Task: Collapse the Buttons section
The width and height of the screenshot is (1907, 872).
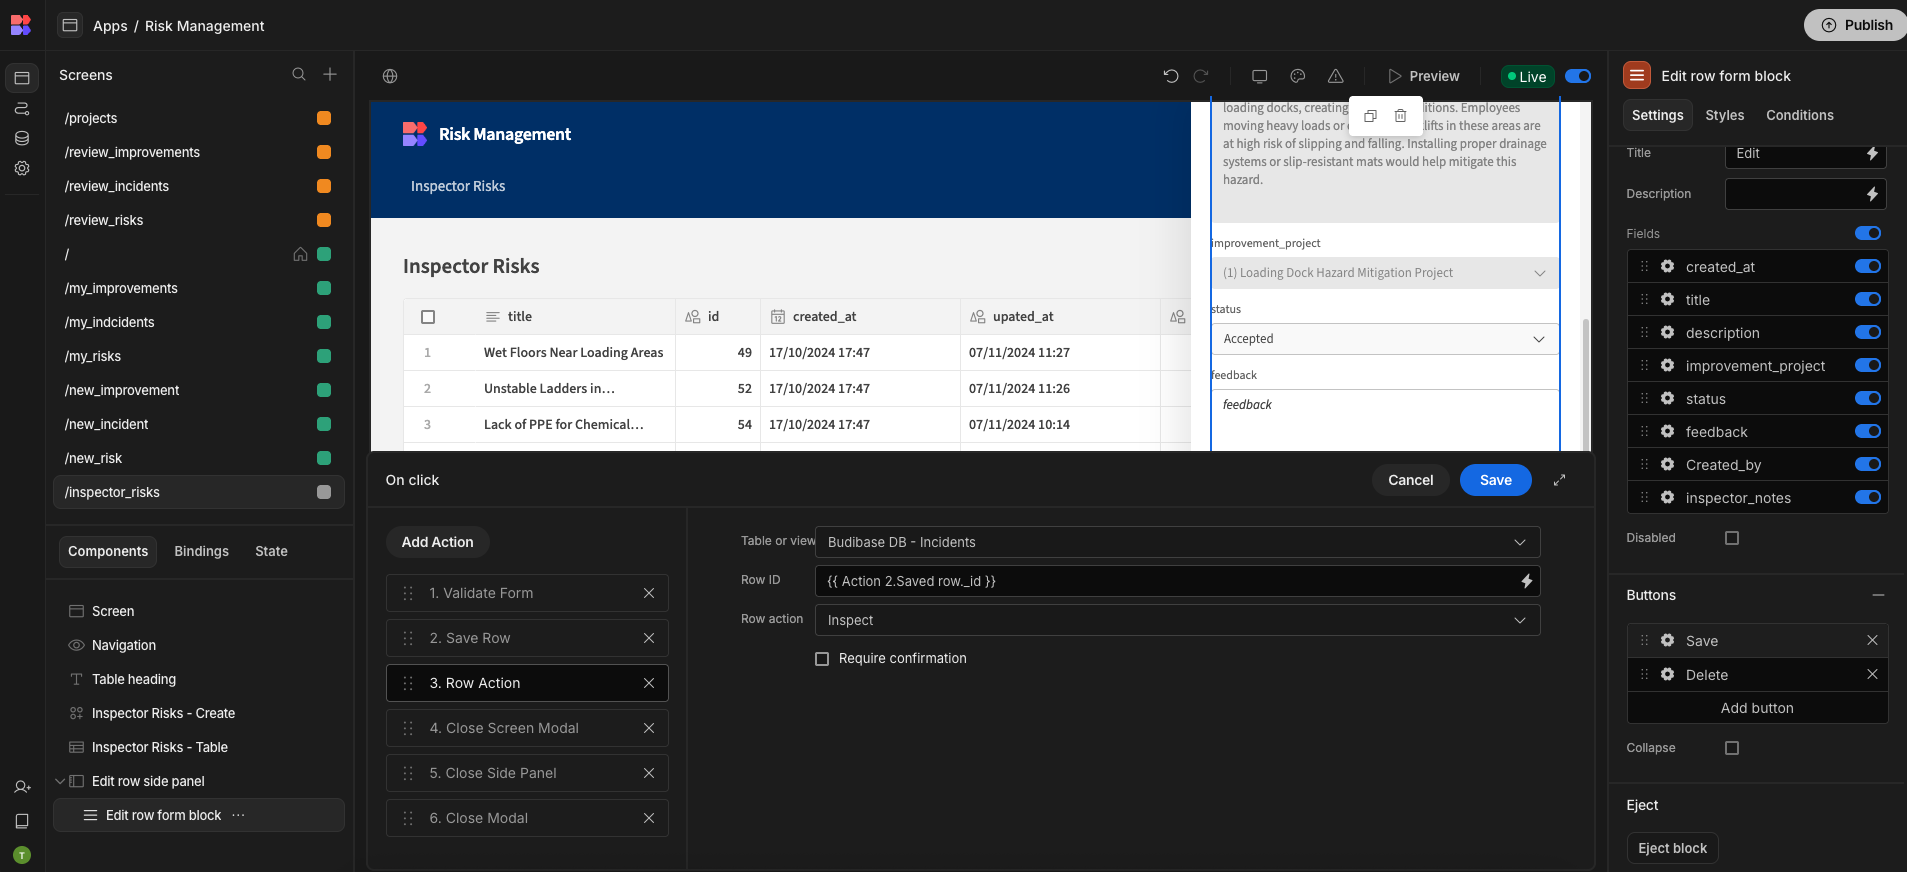Action: [1878, 595]
